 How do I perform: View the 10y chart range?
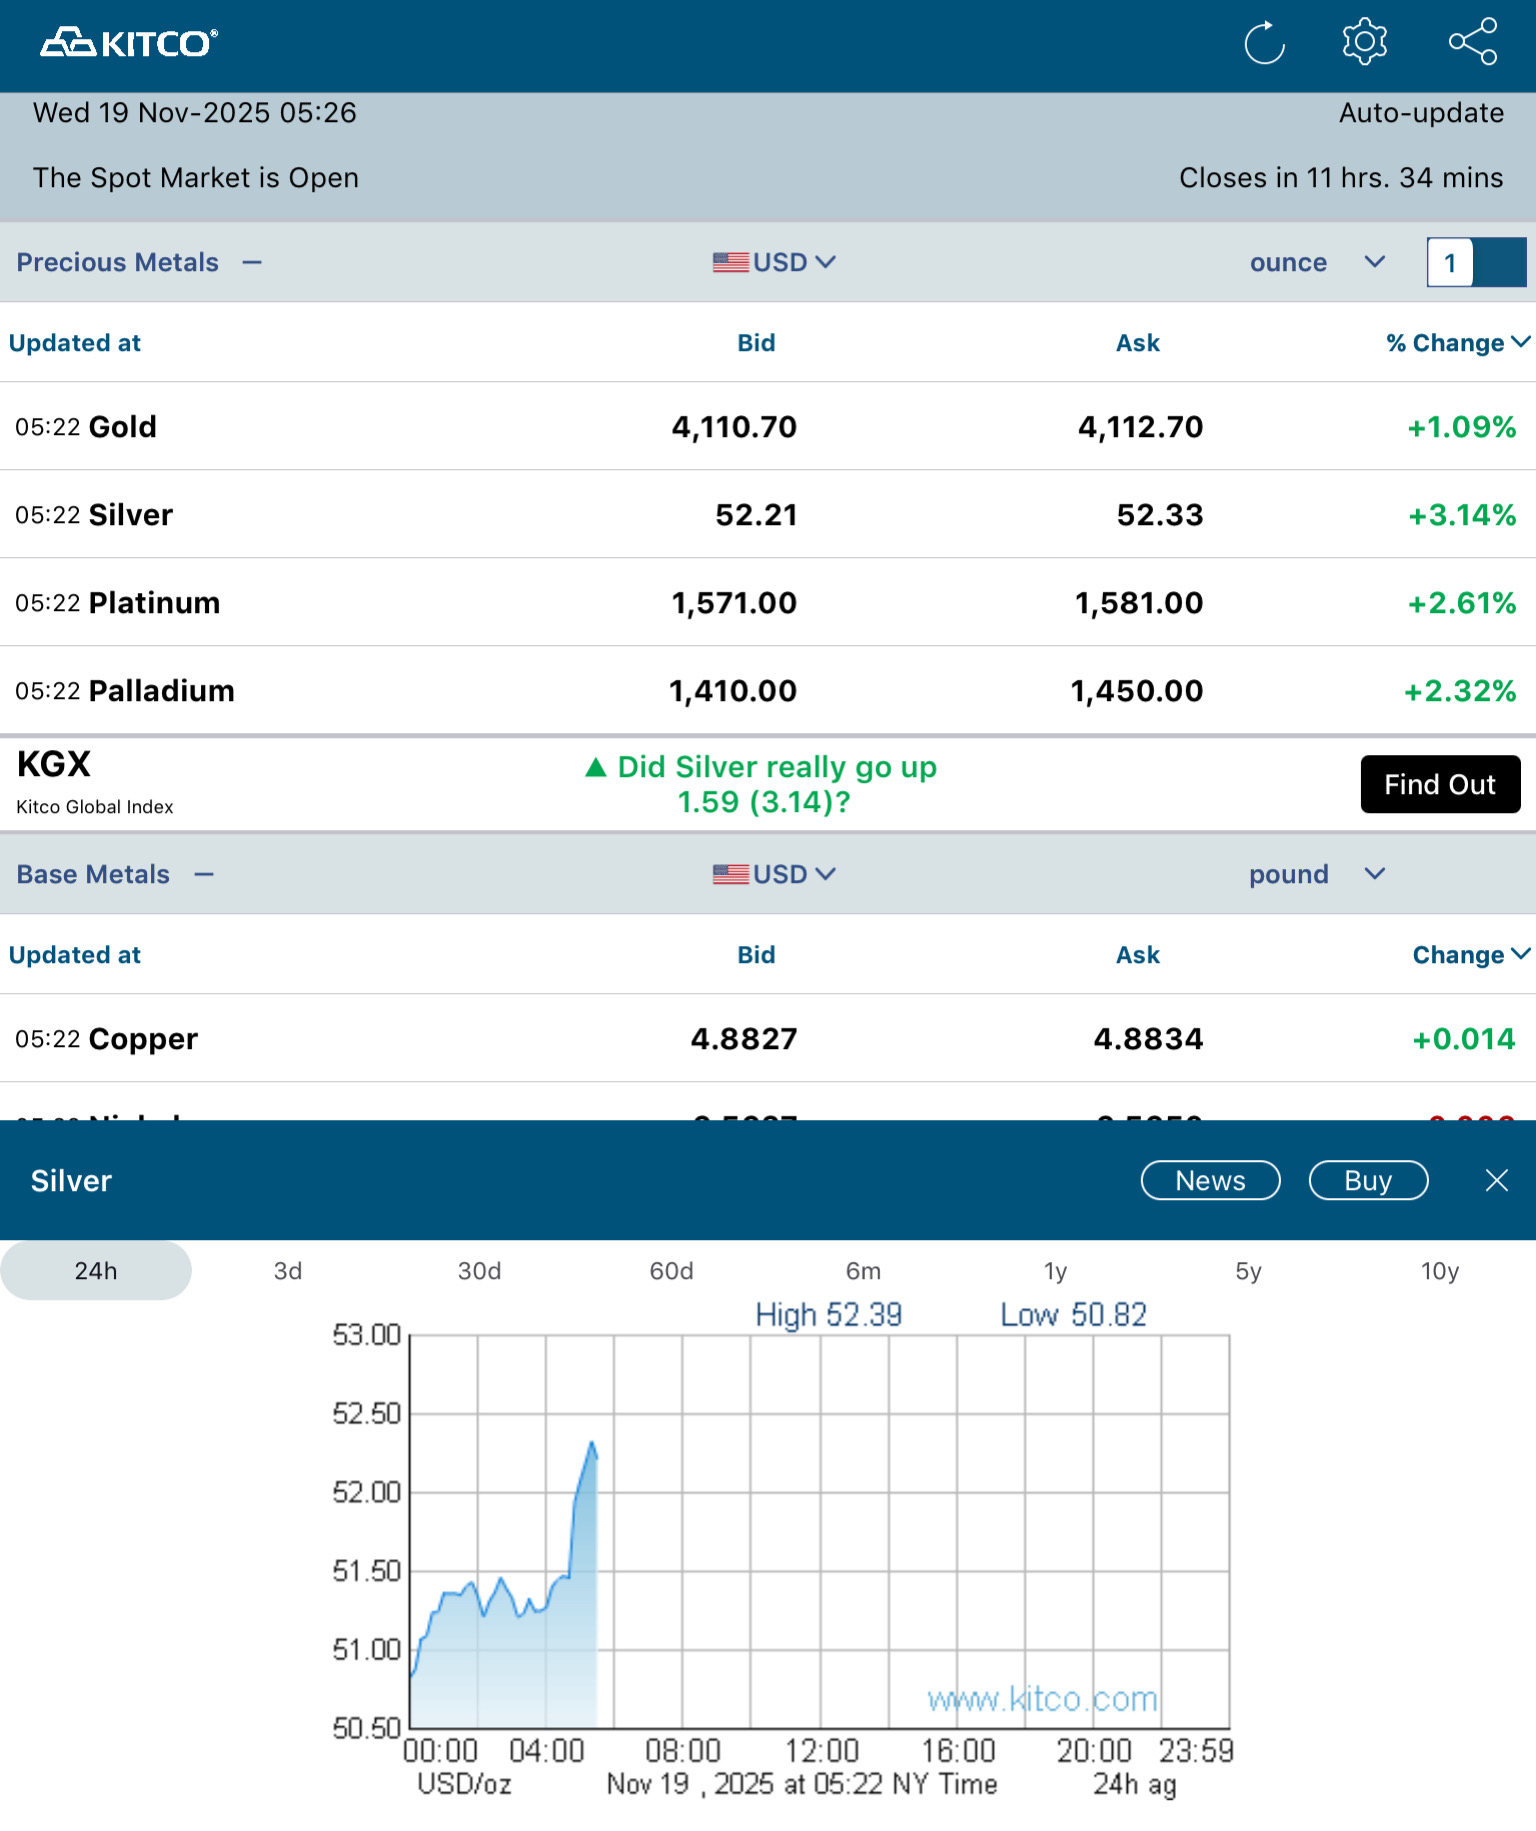1440,1270
